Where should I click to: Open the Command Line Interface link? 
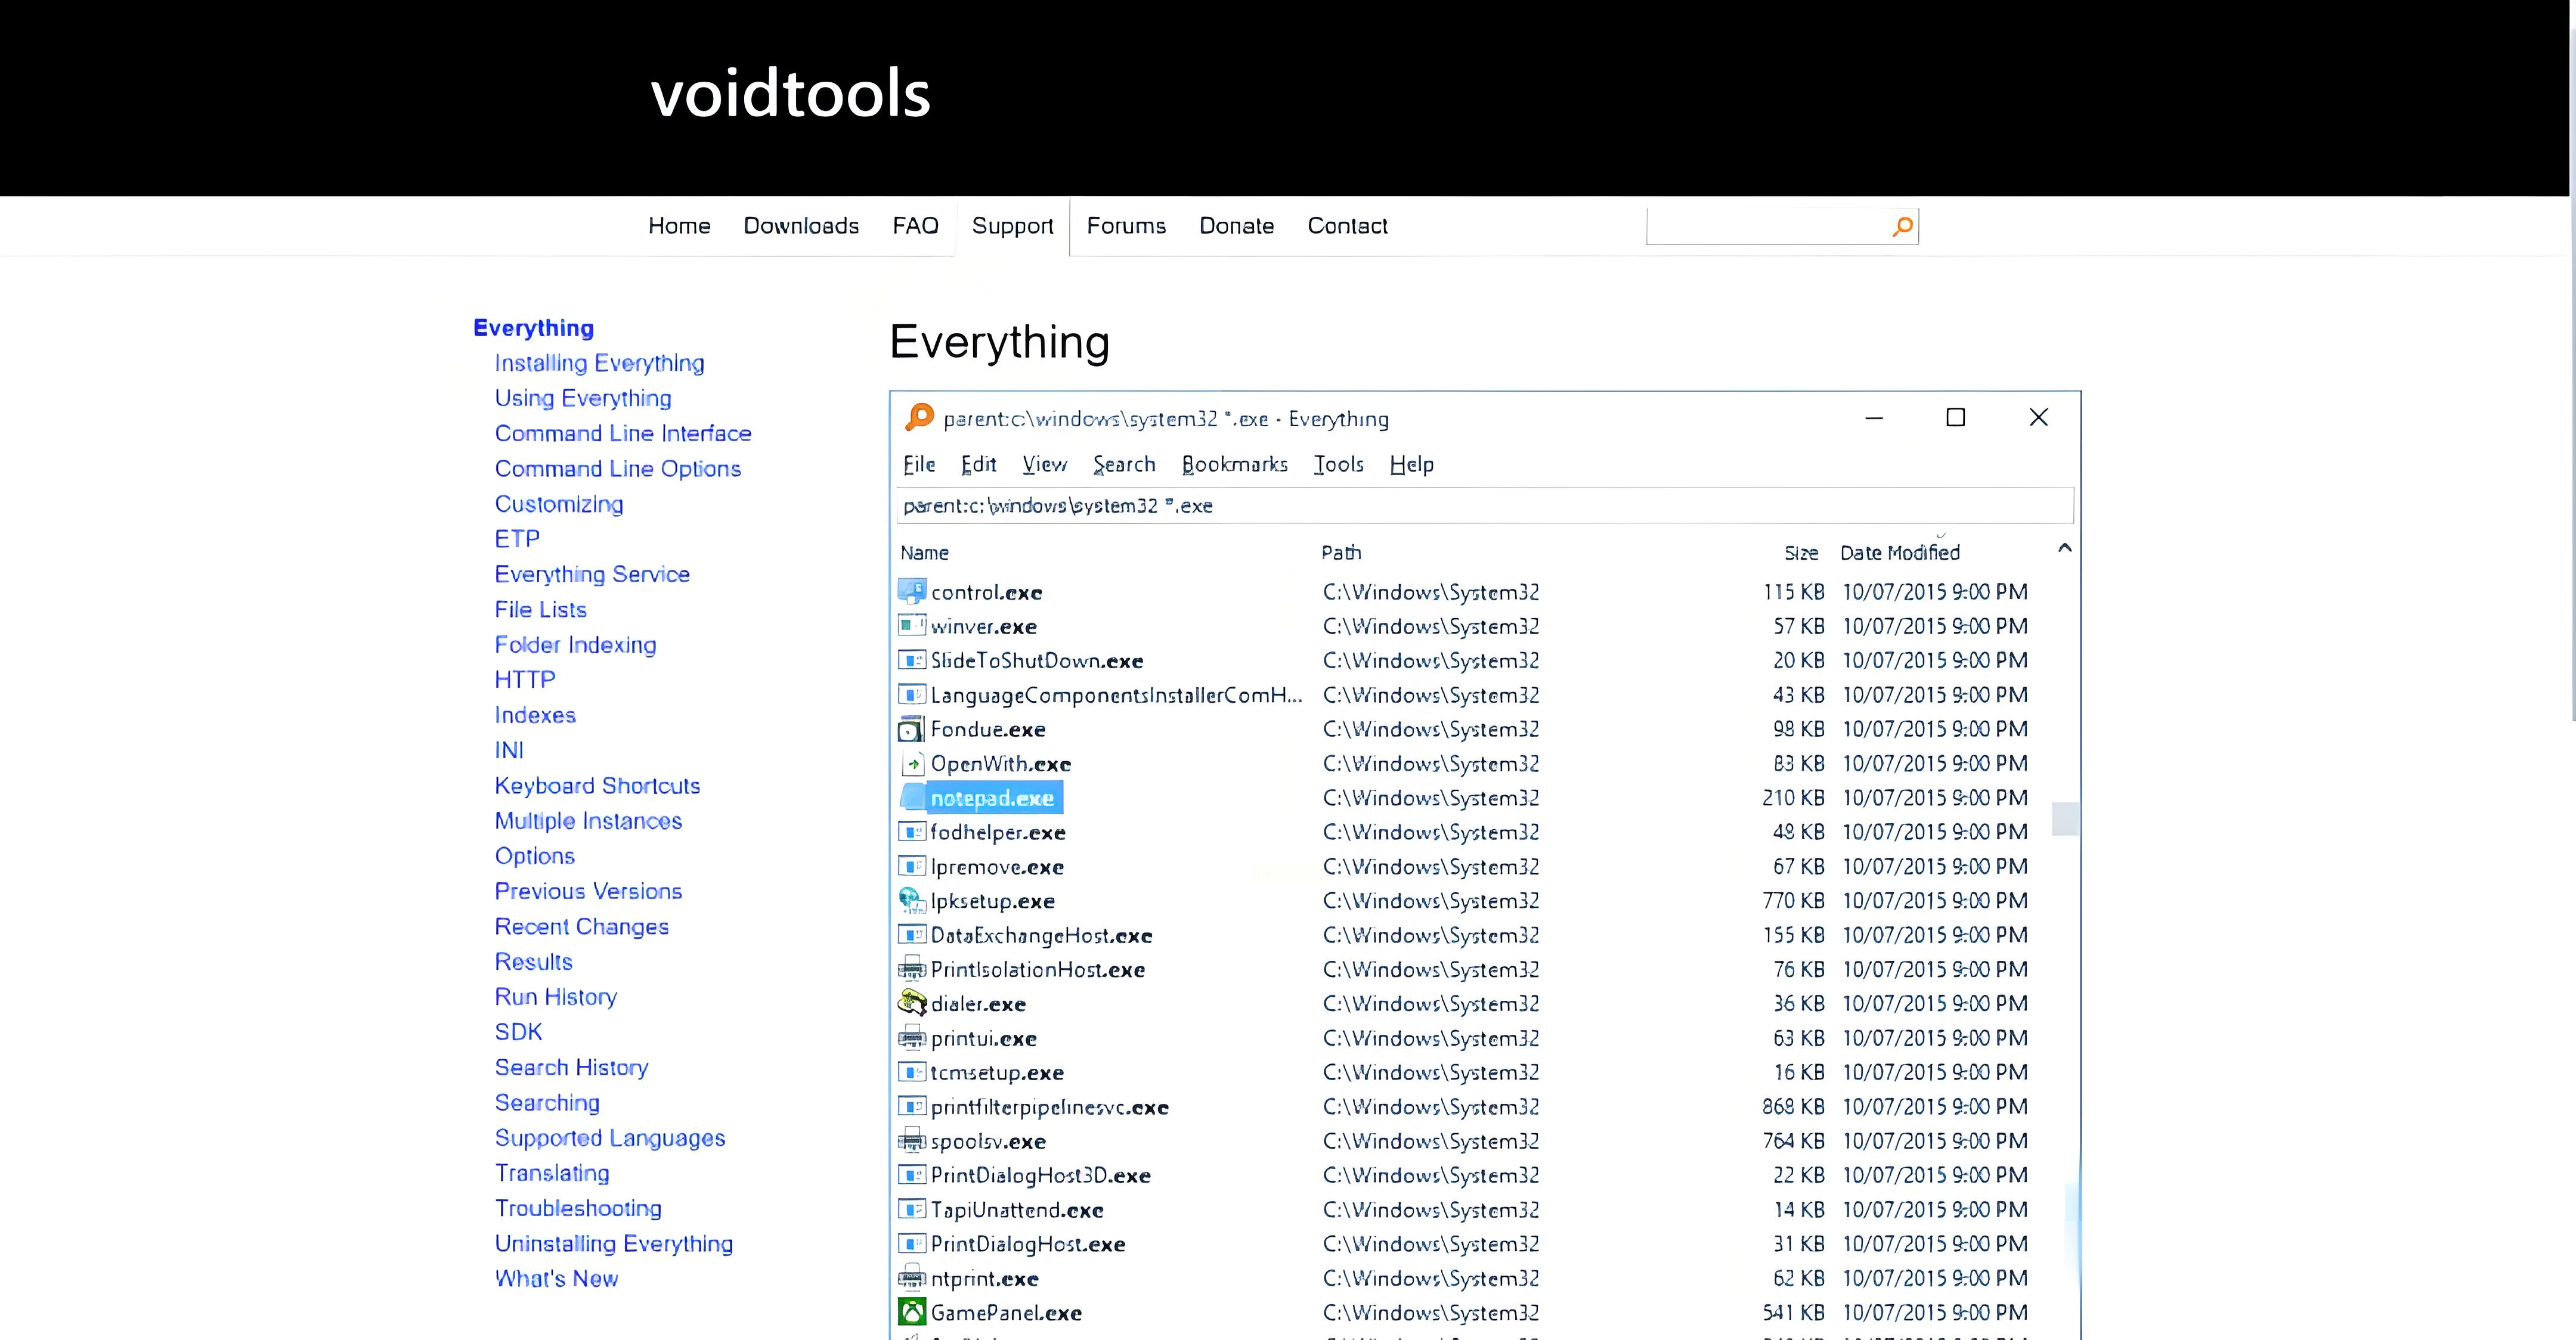coord(622,433)
